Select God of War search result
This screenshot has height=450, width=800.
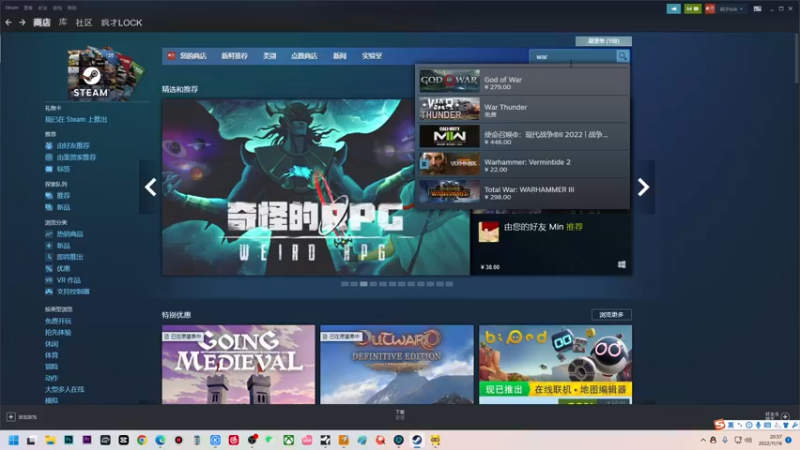point(523,81)
